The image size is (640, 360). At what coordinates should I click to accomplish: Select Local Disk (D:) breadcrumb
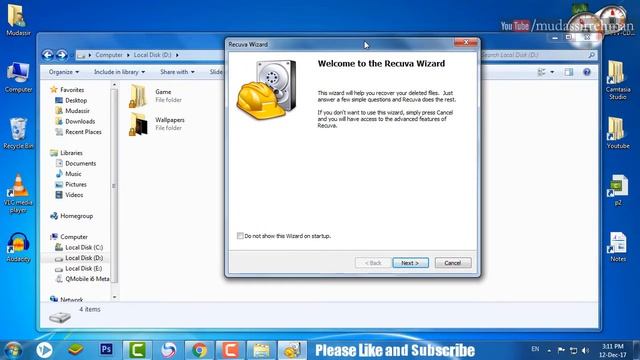pyautogui.click(x=153, y=55)
